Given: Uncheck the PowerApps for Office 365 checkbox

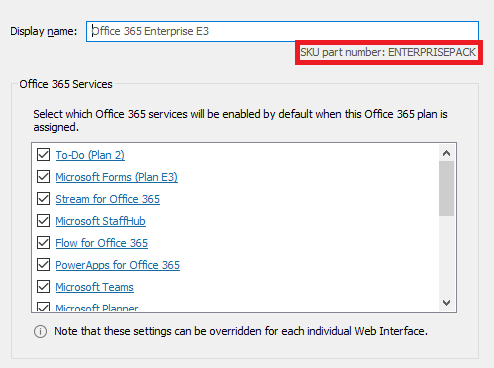Looking at the screenshot, I should point(43,265).
